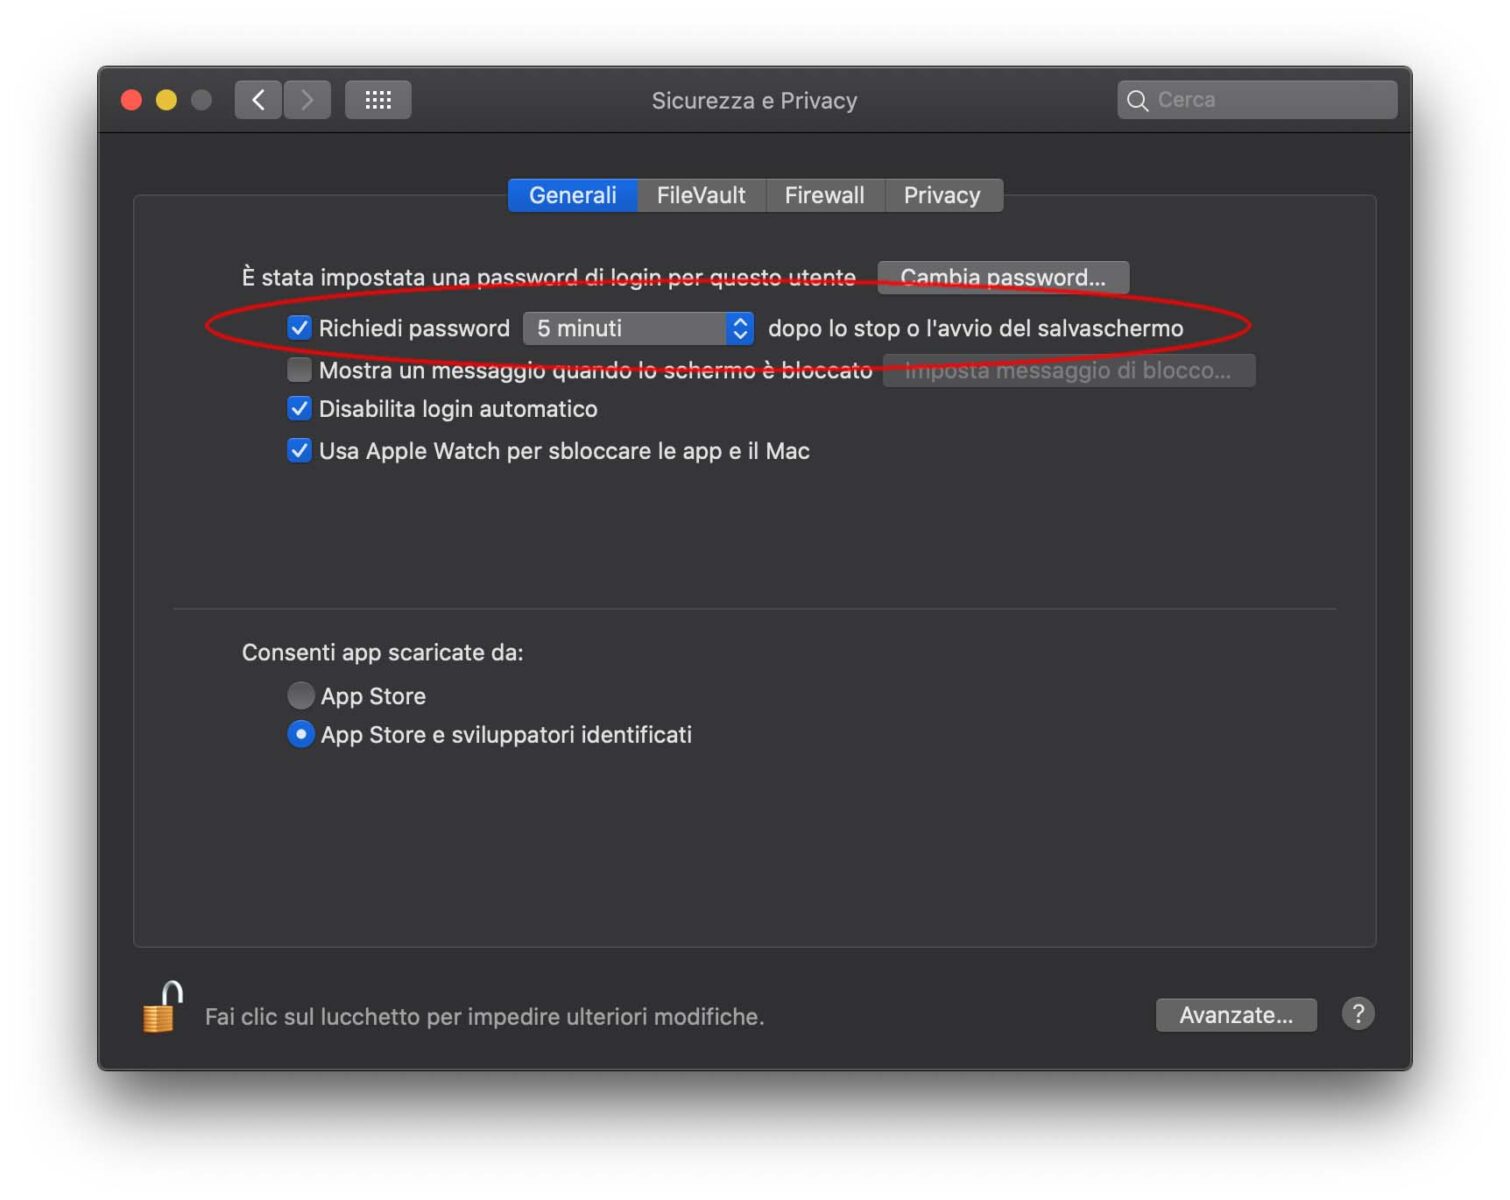The width and height of the screenshot is (1510, 1200).
Task: Select App Store e sviluppatori identificati
Action: (x=301, y=734)
